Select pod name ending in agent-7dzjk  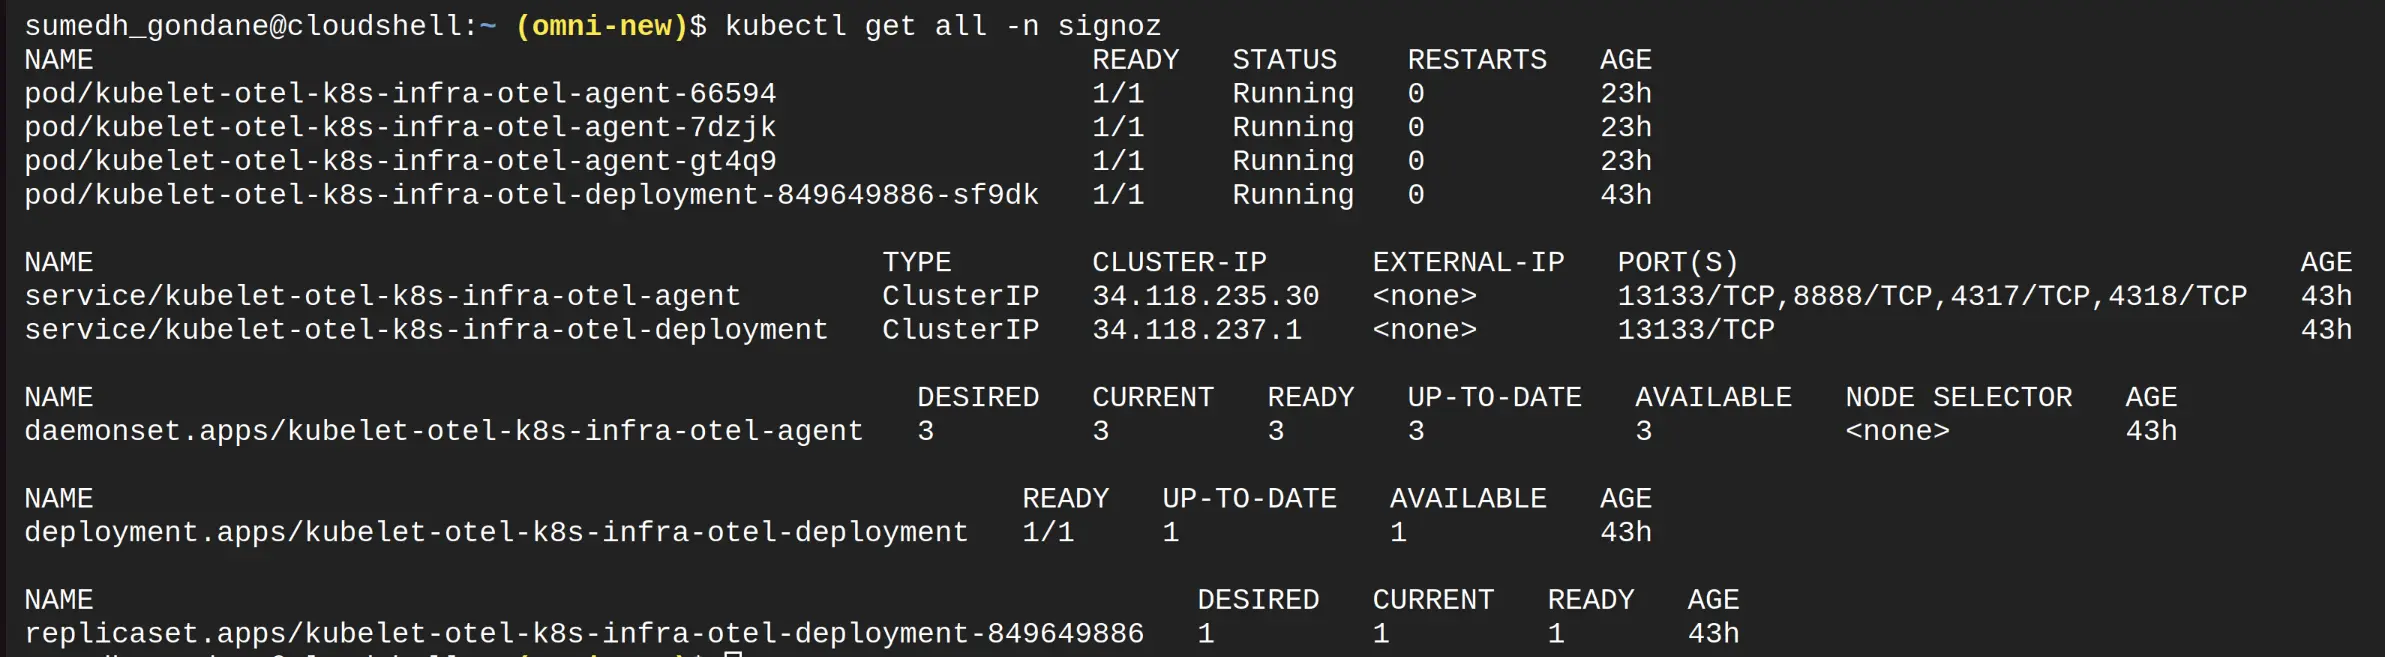coord(400,128)
